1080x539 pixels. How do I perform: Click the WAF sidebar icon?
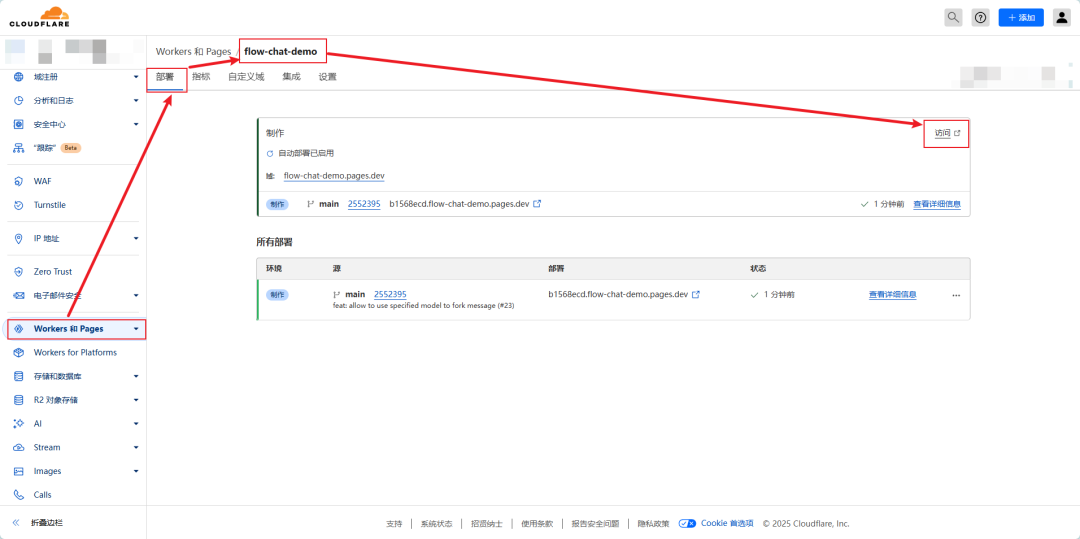click(19, 181)
